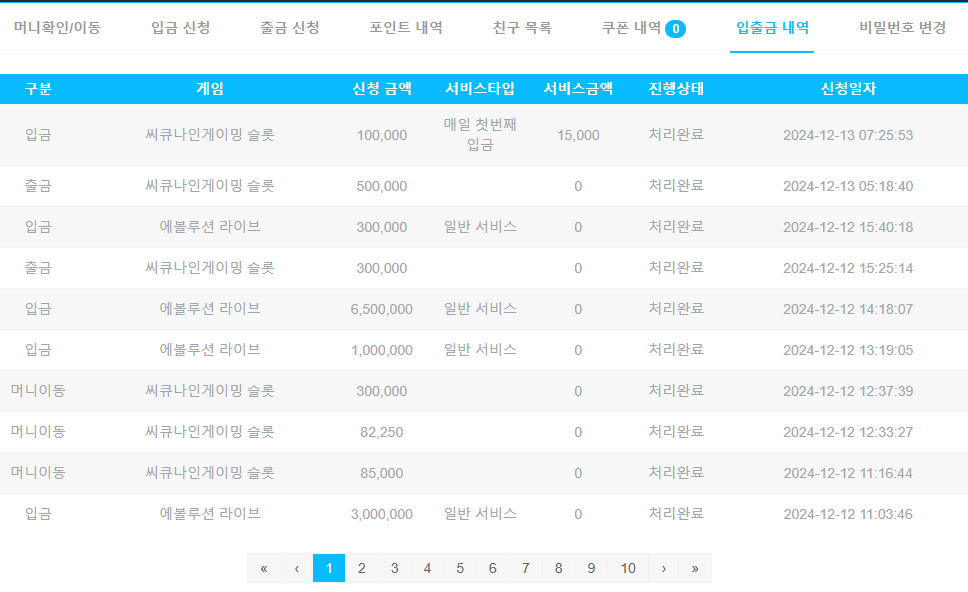The image size is (968, 592).
Task: Click the 82,250 amount cell
Action: tap(382, 432)
